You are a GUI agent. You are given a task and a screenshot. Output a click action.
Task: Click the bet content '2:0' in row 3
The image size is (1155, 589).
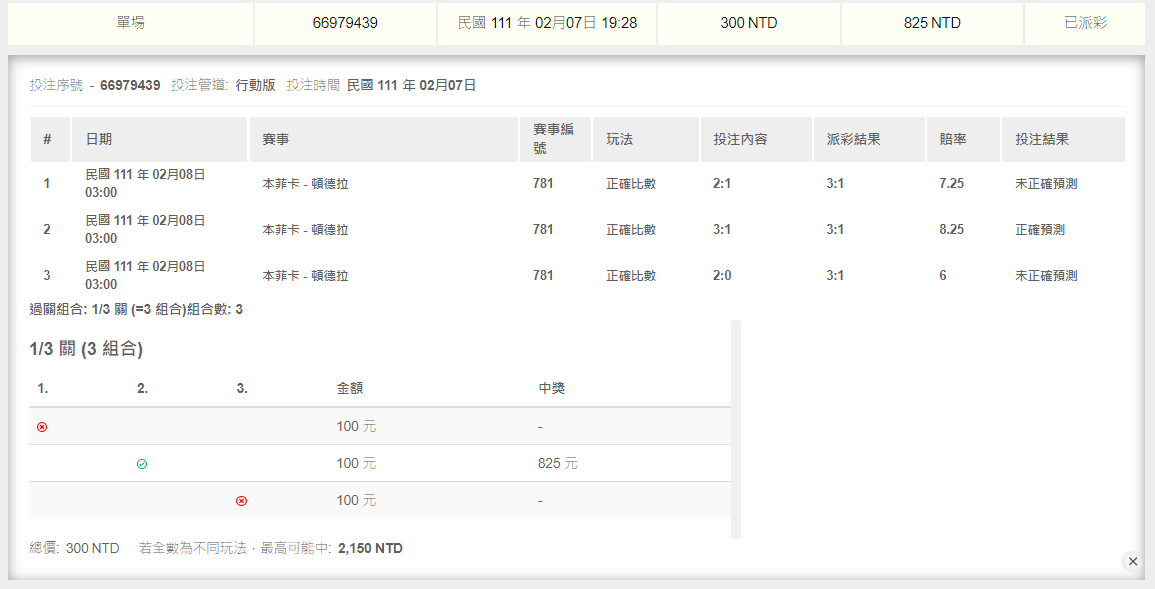coord(722,275)
